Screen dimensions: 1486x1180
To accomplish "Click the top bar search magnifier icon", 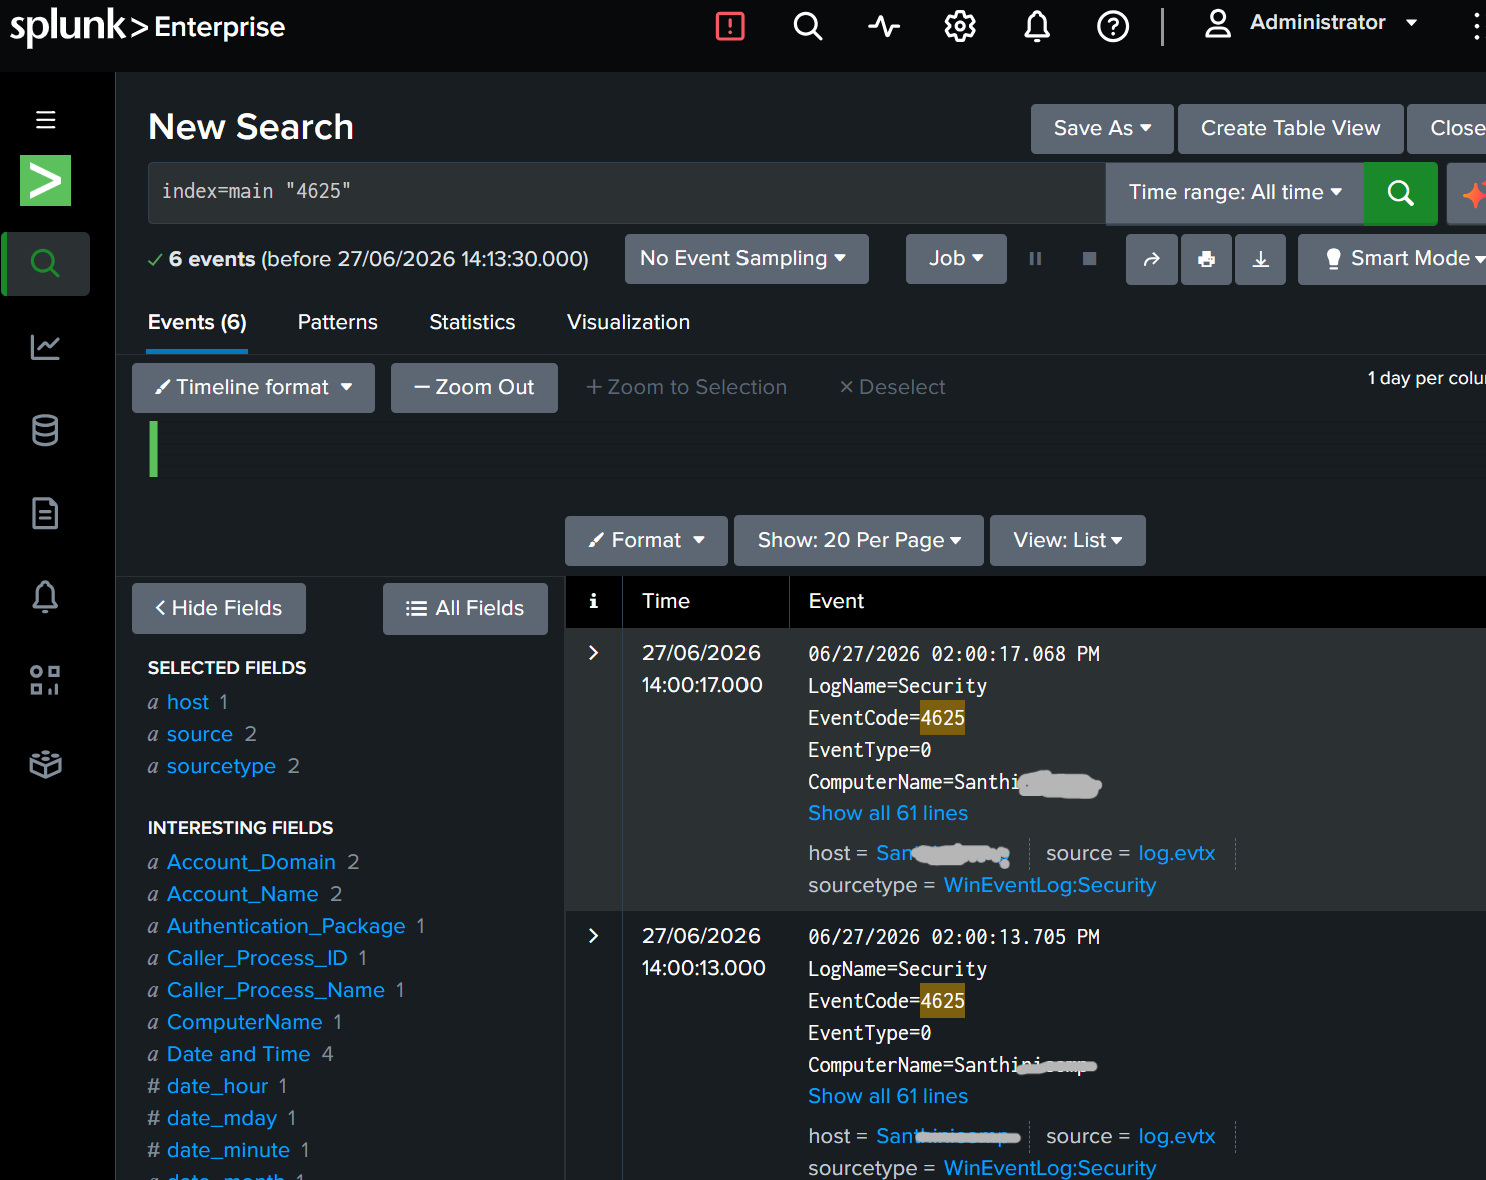I will tap(808, 26).
